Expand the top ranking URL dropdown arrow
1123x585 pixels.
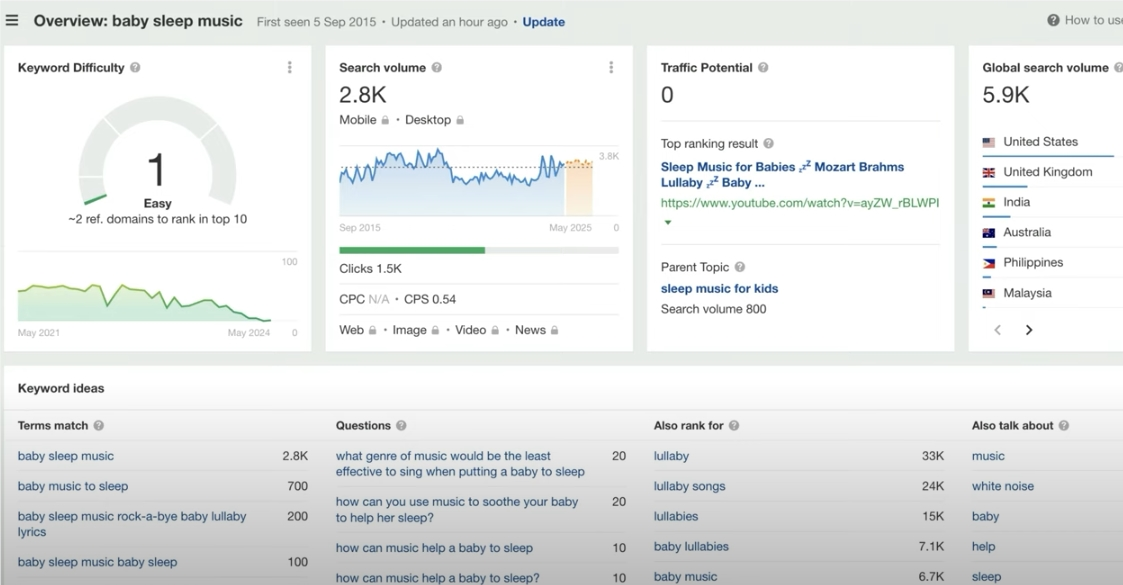pyautogui.click(x=667, y=223)
